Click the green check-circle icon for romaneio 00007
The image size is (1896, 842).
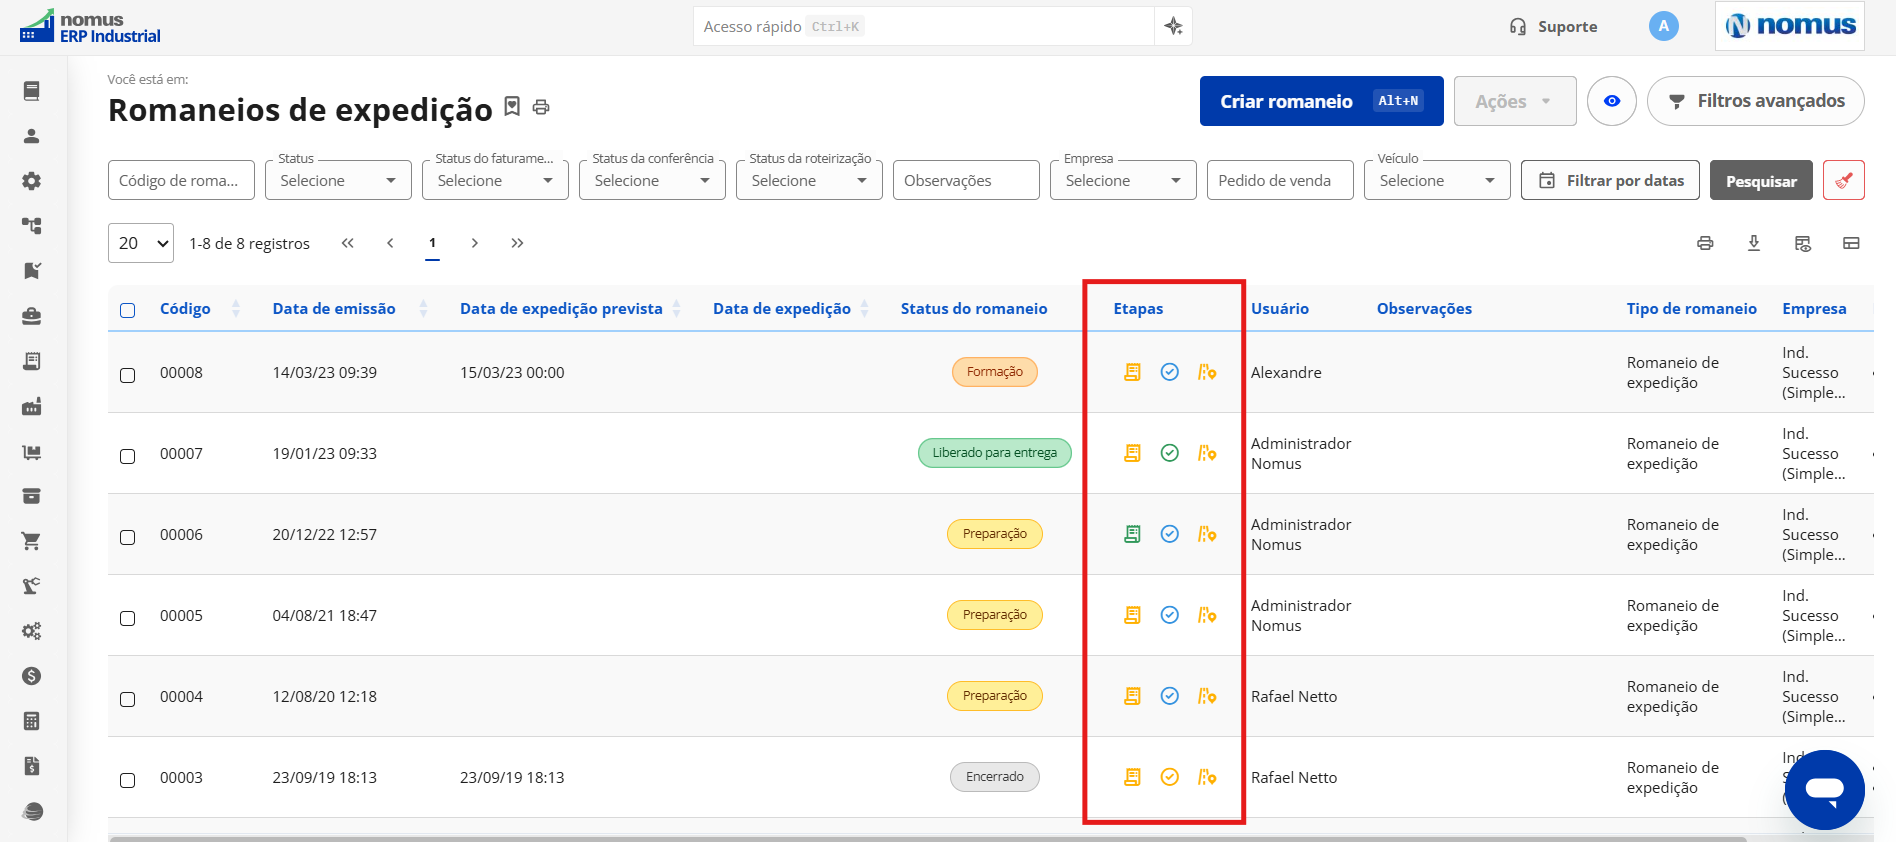(x=1170, y=453)
